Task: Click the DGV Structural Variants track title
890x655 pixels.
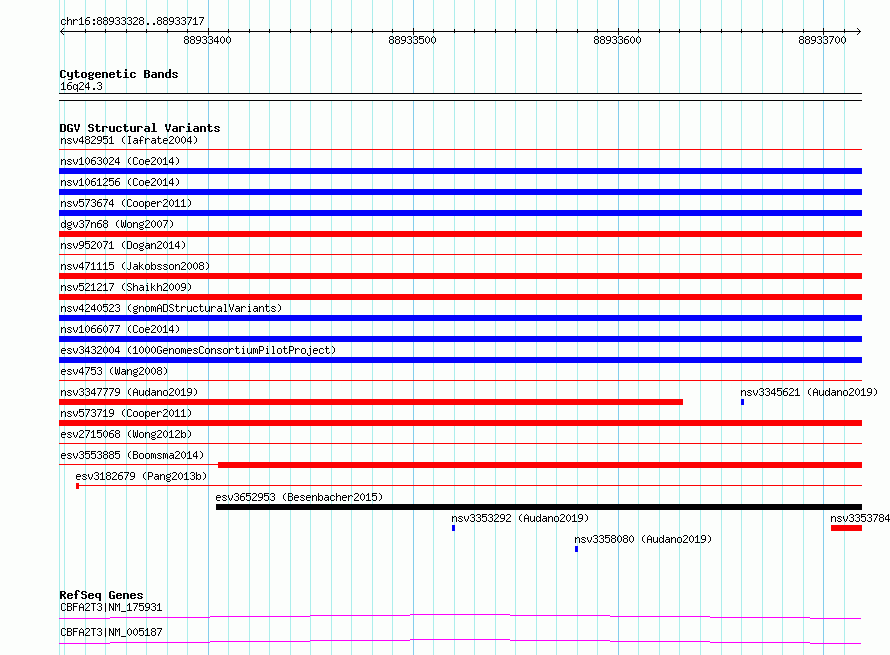Action: pyautogui.click(x=140, y=128)
